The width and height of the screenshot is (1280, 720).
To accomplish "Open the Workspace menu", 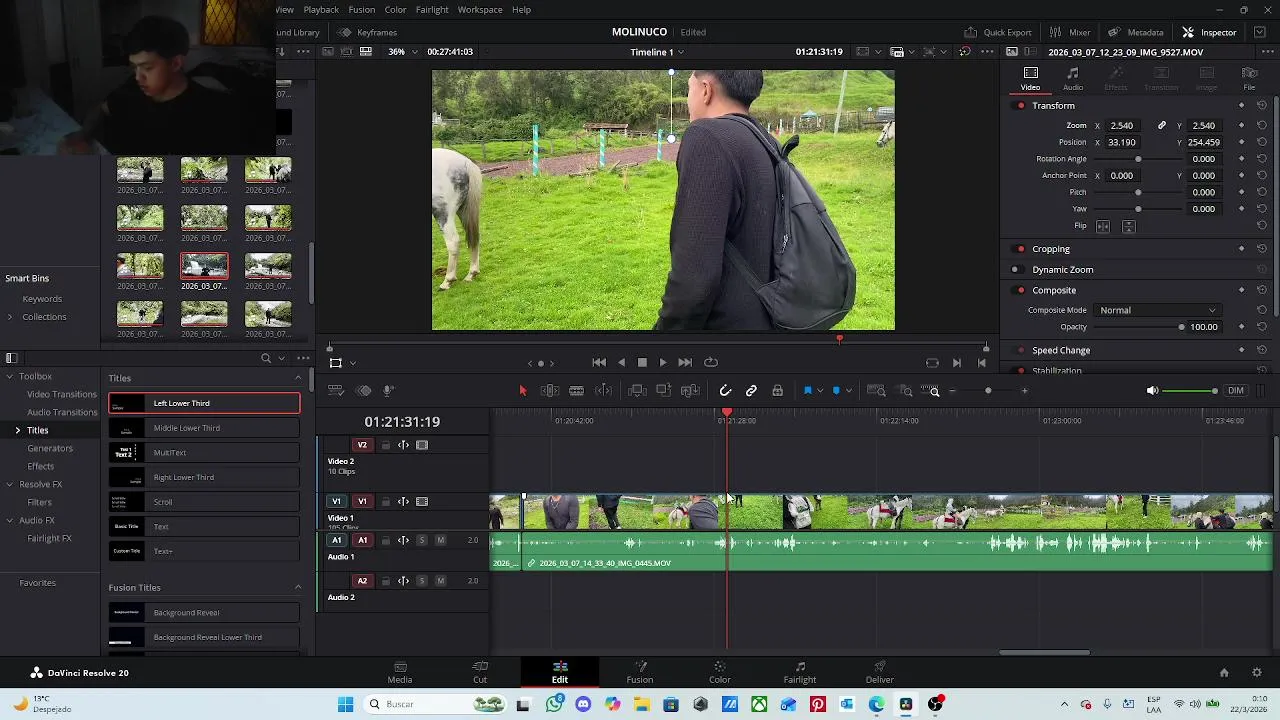I will [480, 10].
